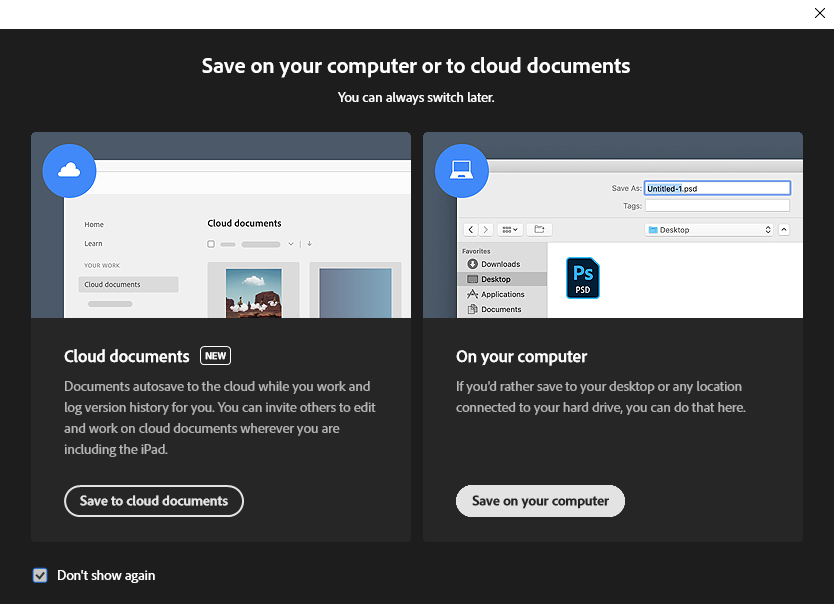Click the collapse chevron beside Desktop dropdown
Screen dimensions: 834x604
pyautogui.click(x=783, y=230)
